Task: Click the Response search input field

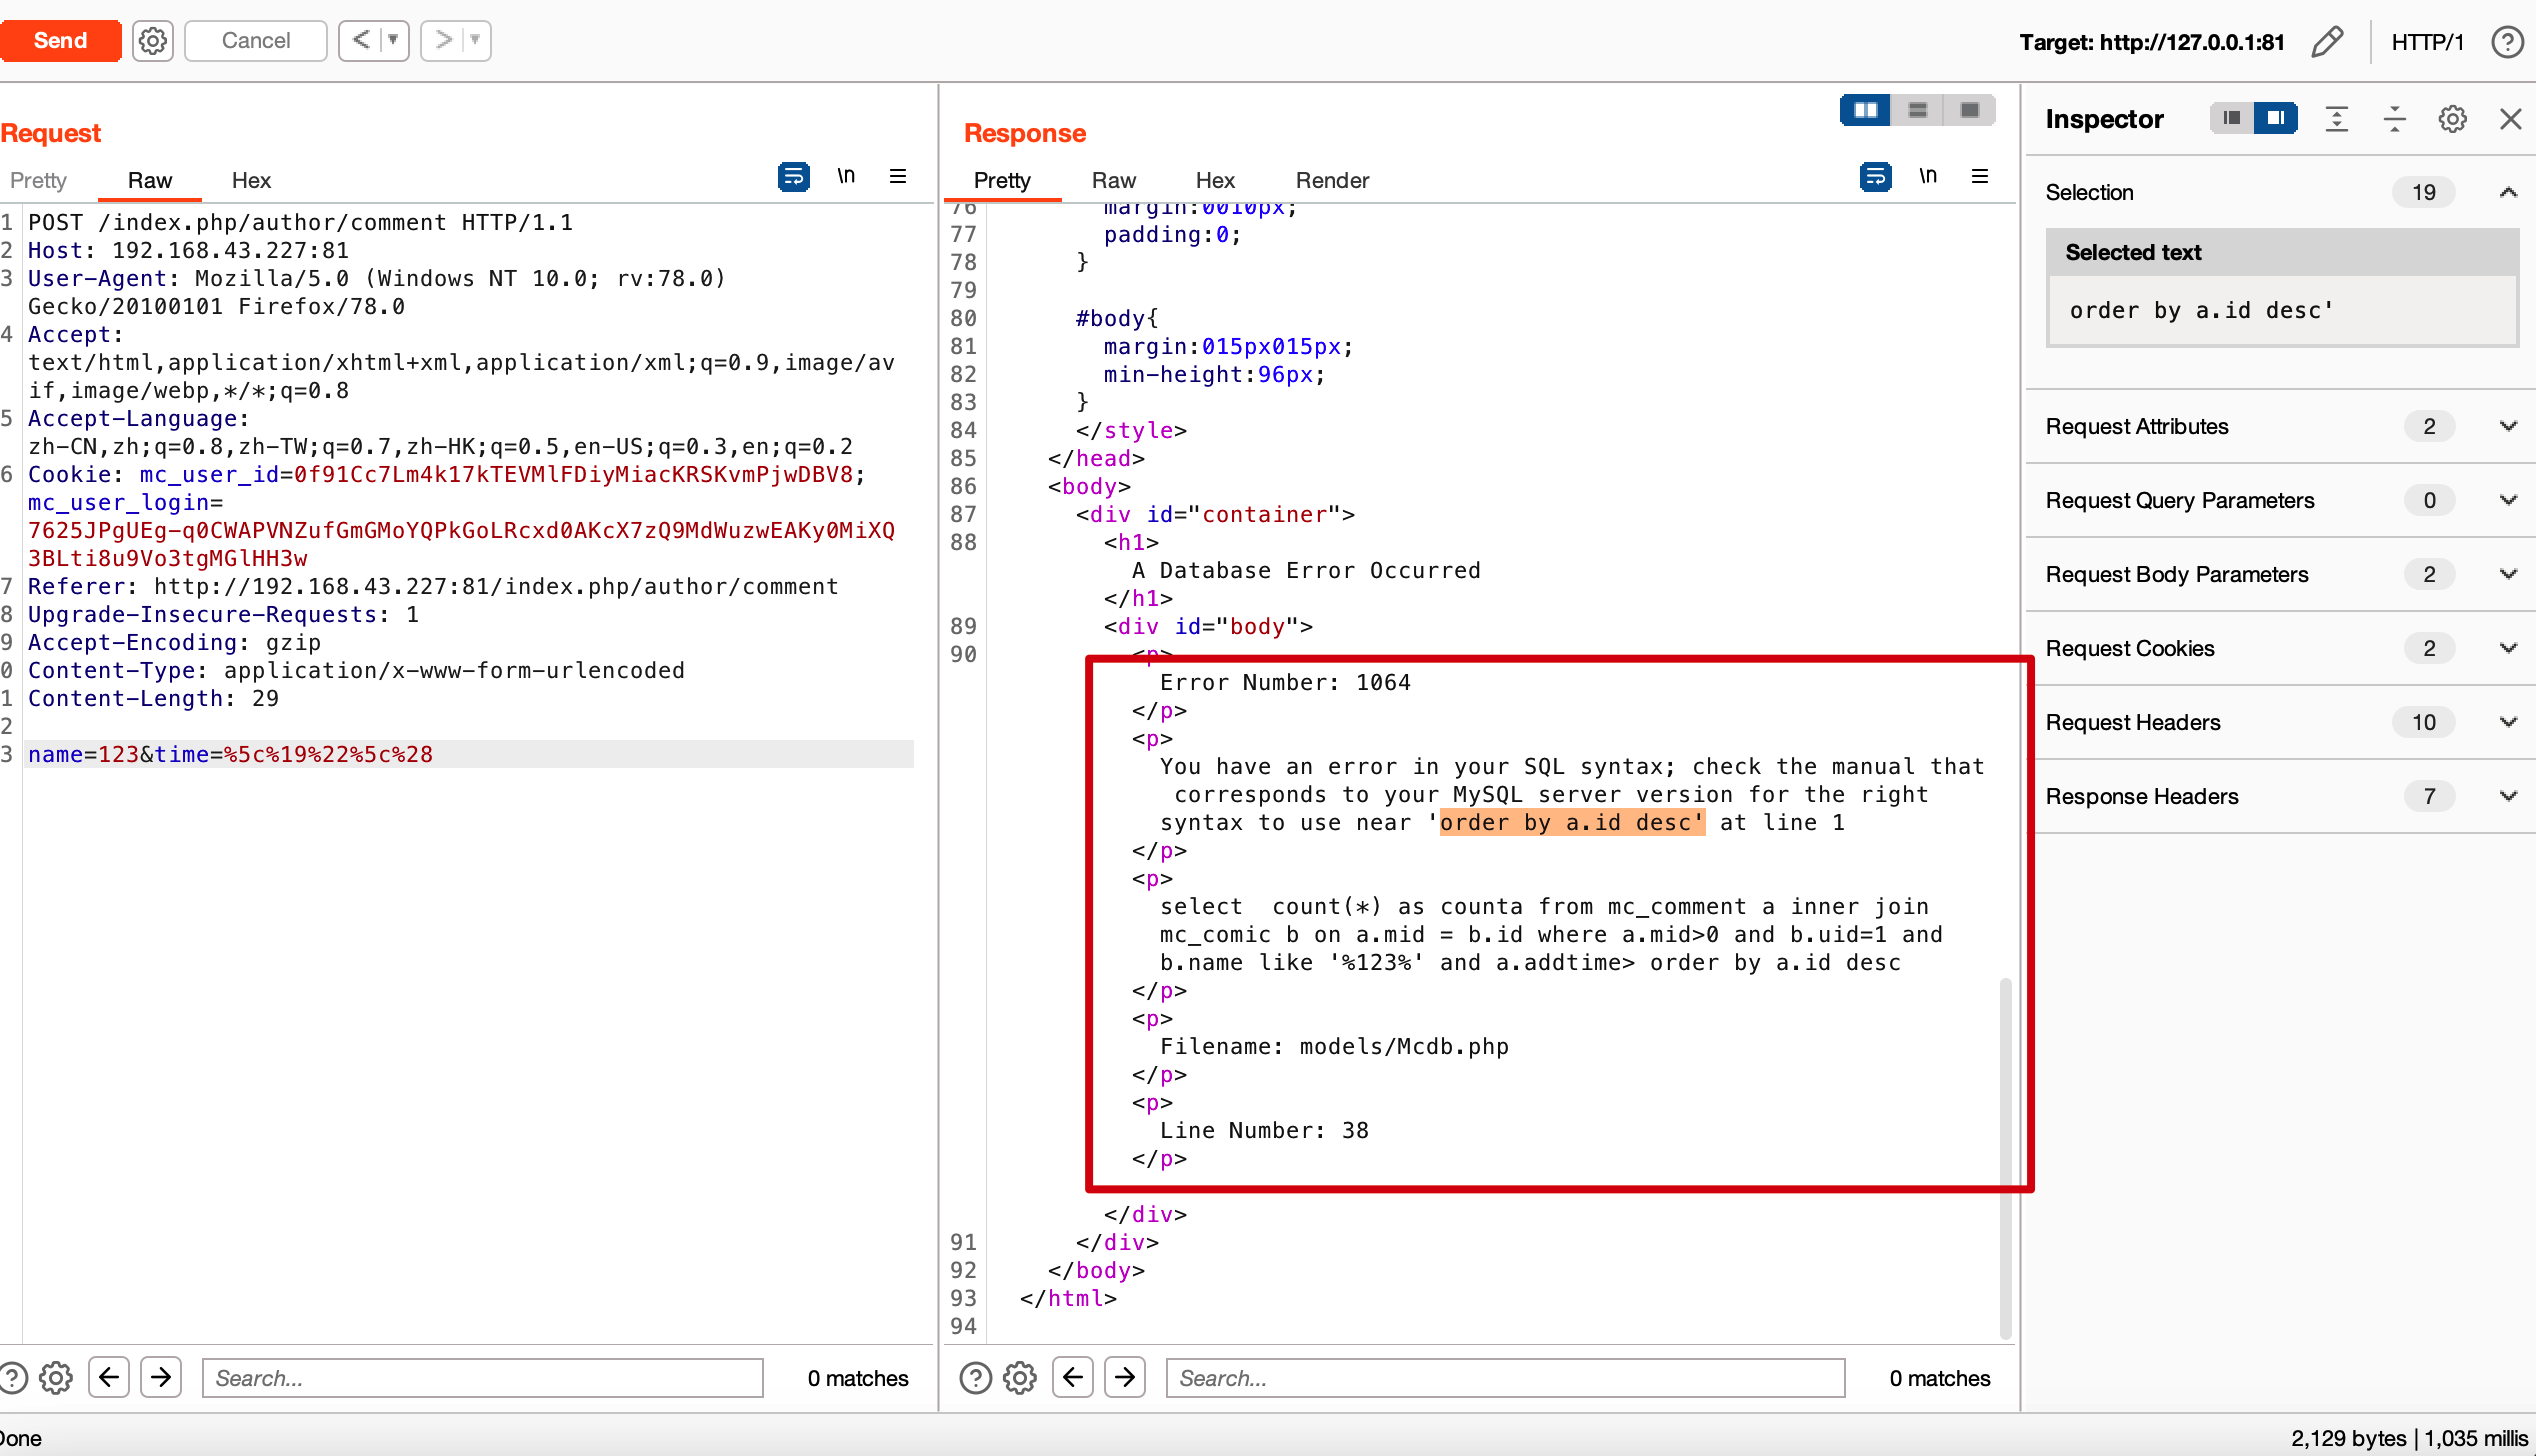Action: tap(1505, 1377)
